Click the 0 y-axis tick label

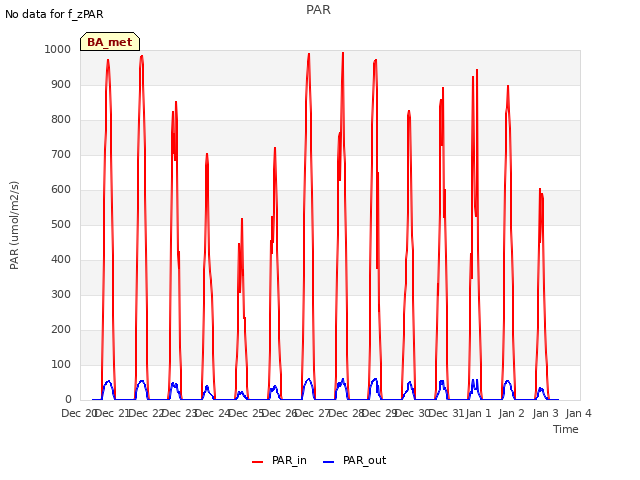(x=68, y=399)
